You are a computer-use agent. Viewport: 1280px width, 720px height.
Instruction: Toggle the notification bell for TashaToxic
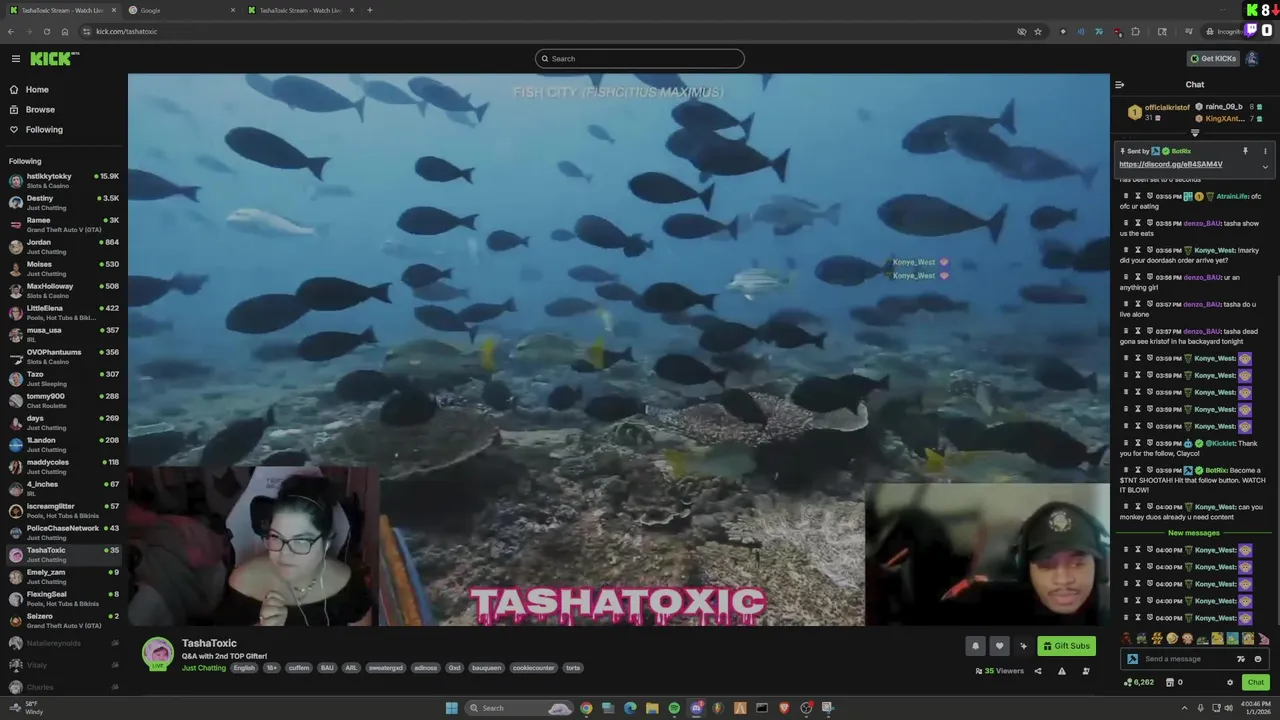pos(975,646)
